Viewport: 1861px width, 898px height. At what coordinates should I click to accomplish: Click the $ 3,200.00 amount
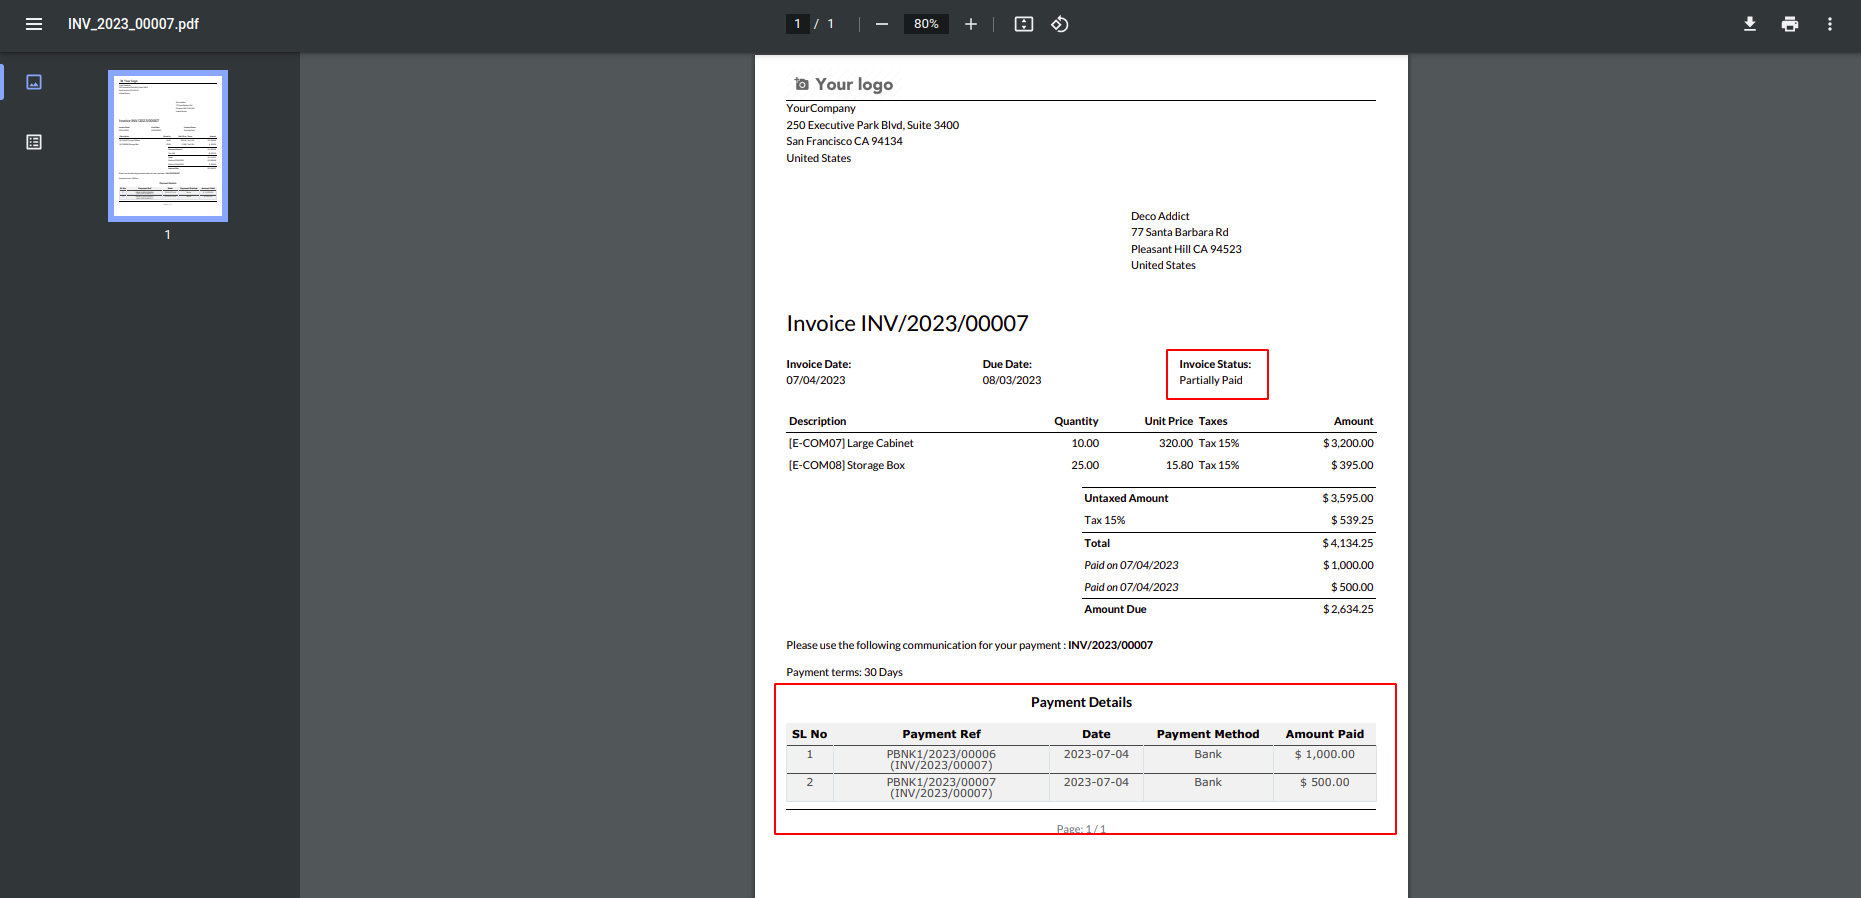[1348, 444]
